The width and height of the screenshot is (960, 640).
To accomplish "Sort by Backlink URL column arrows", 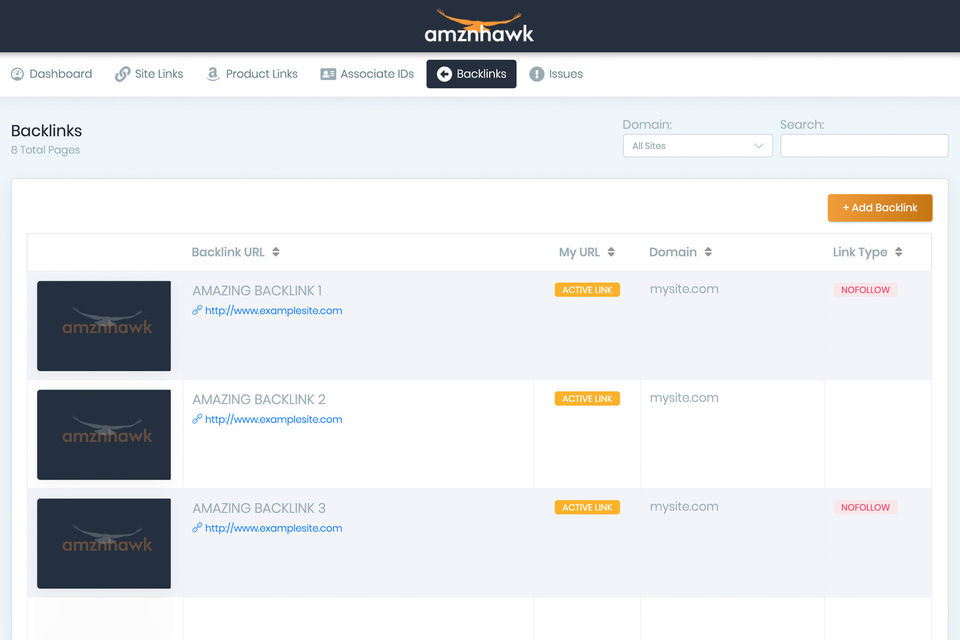I will 276,252.
